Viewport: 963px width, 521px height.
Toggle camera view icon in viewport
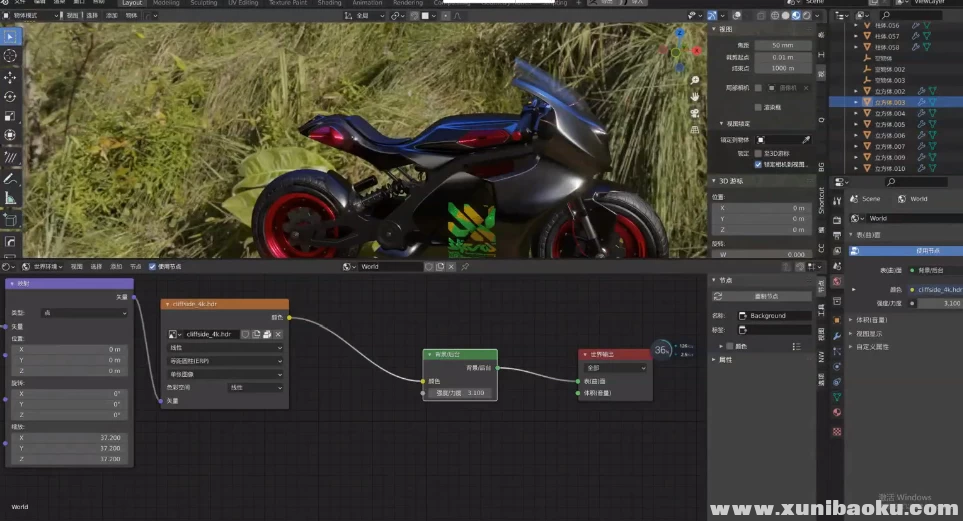(695, 112)
